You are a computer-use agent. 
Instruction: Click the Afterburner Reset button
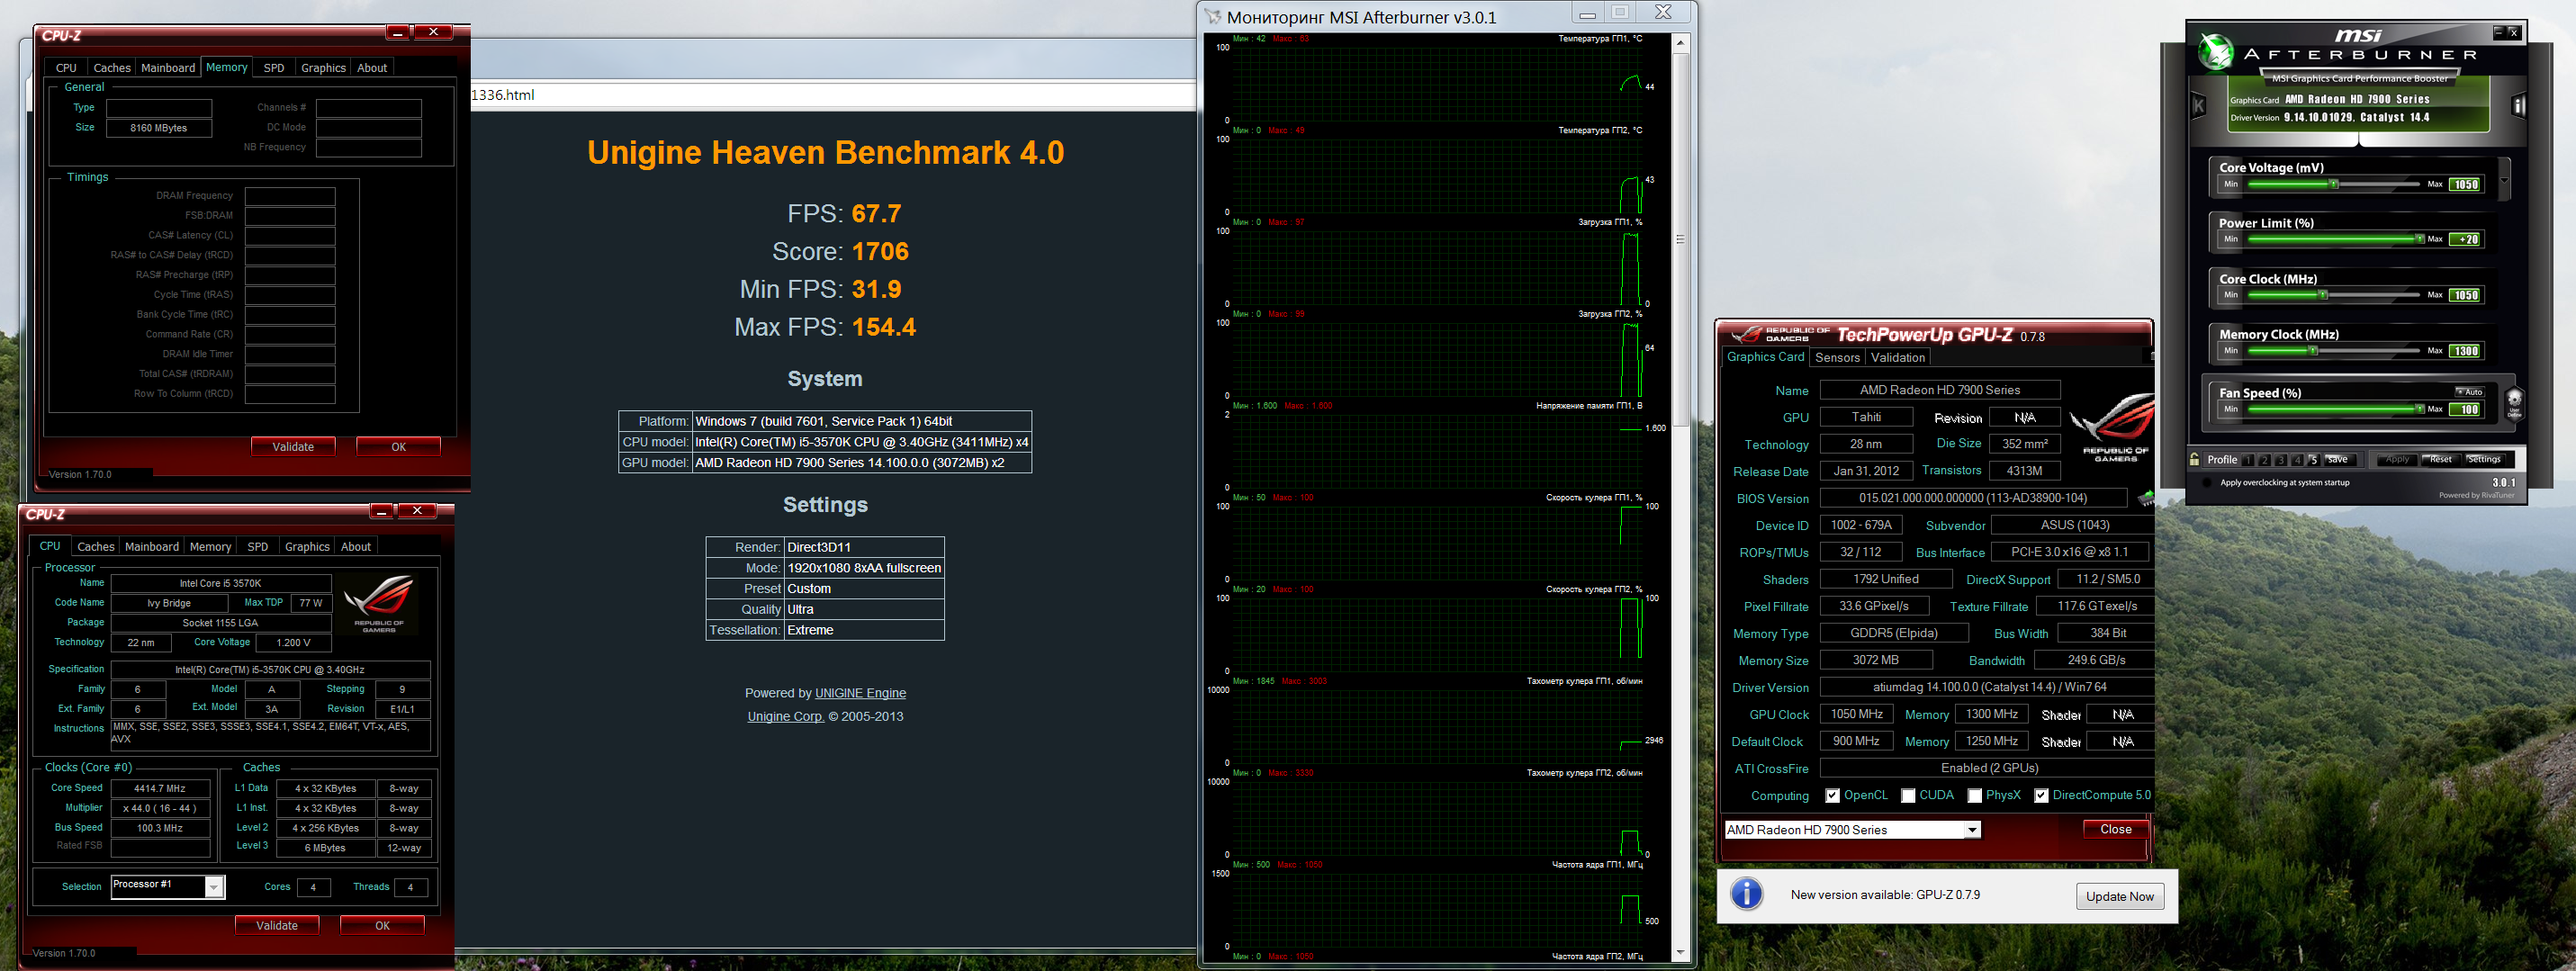(x=2440, y=460)
